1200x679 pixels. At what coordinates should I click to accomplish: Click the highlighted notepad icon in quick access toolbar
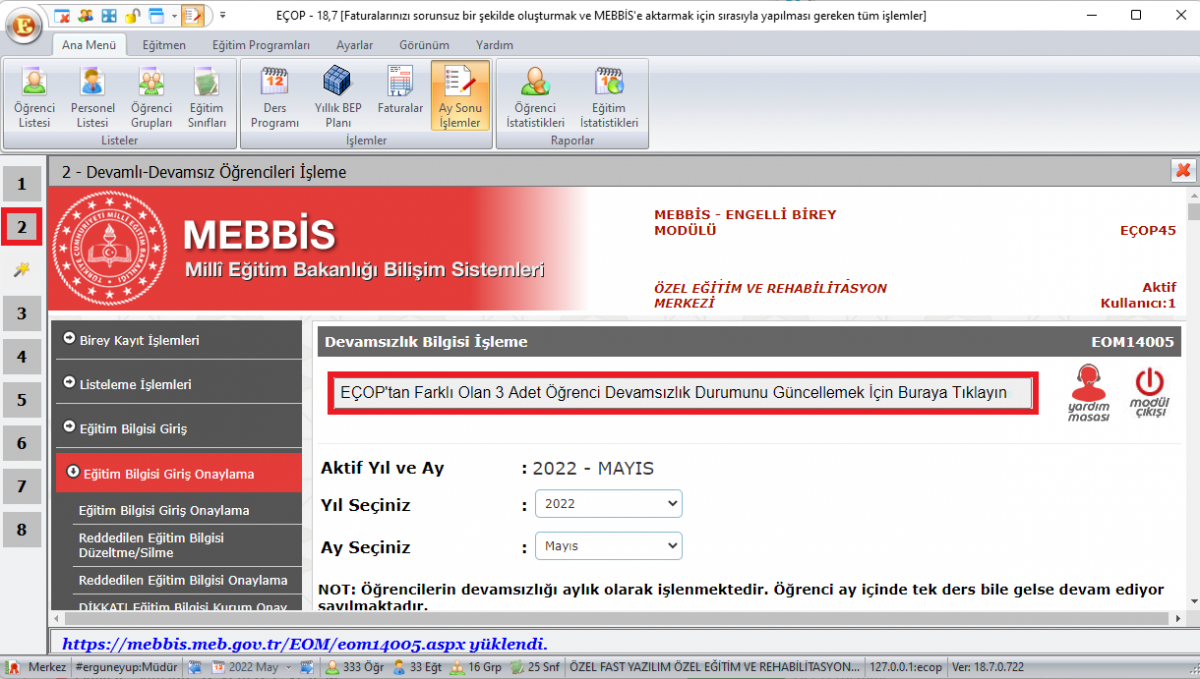click(x=194, y=16)
